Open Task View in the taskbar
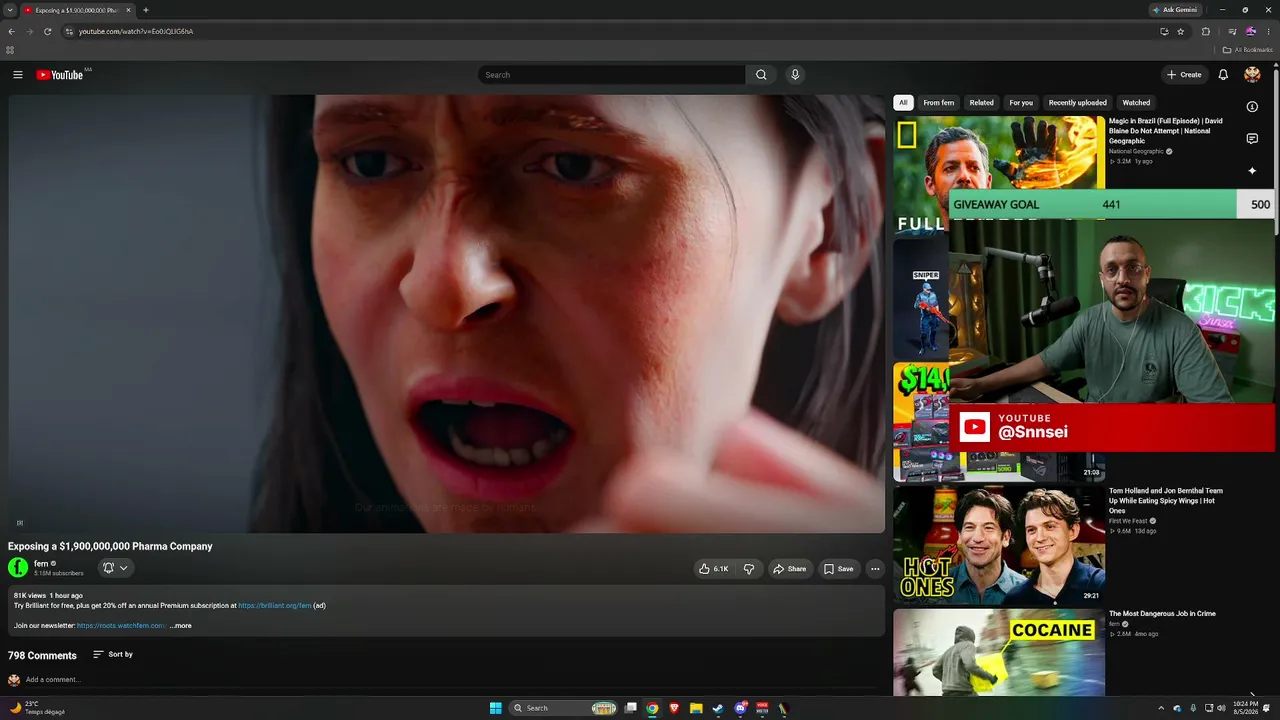Image resolution: width=1280 pixels, height=720 pixels. [630, 708]
